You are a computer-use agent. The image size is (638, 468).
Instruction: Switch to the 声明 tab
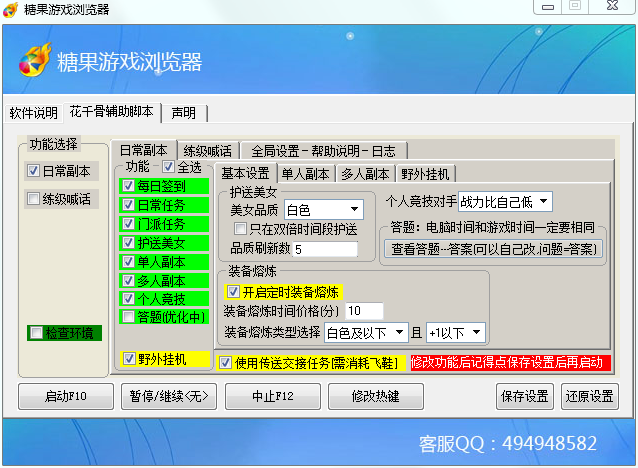[184, 112]
